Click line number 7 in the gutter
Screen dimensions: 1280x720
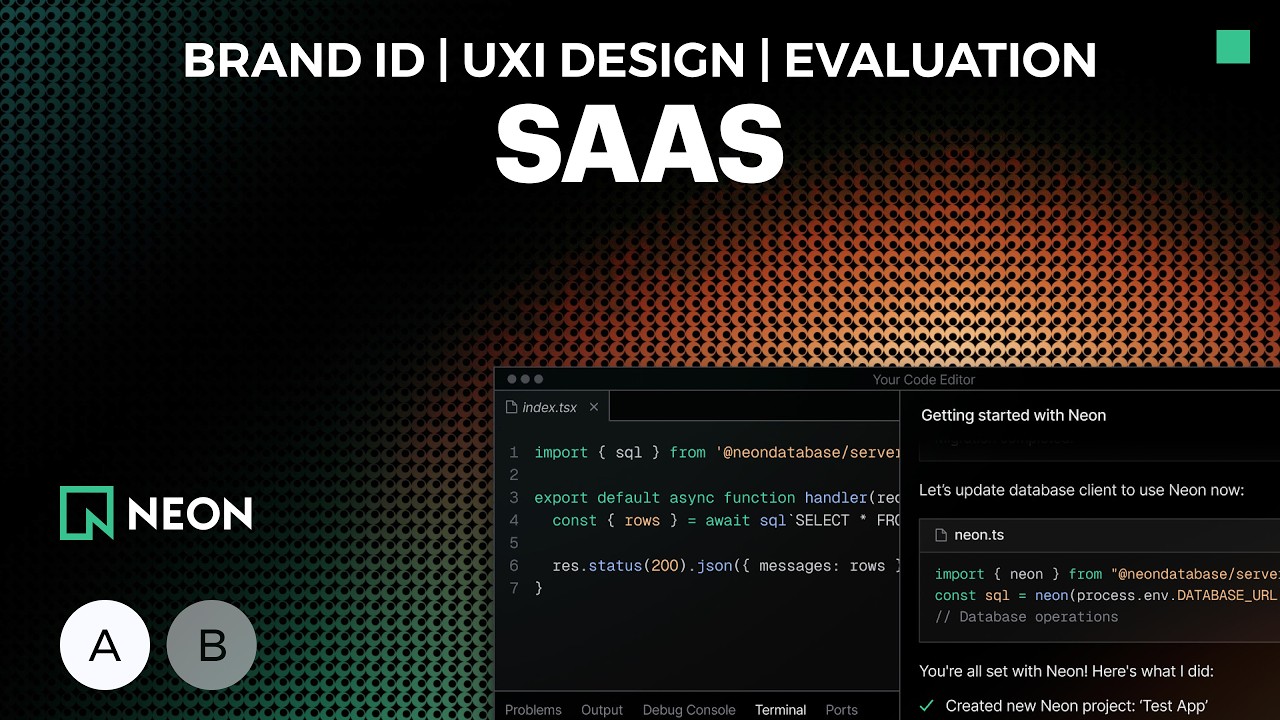tap(514, 588)
